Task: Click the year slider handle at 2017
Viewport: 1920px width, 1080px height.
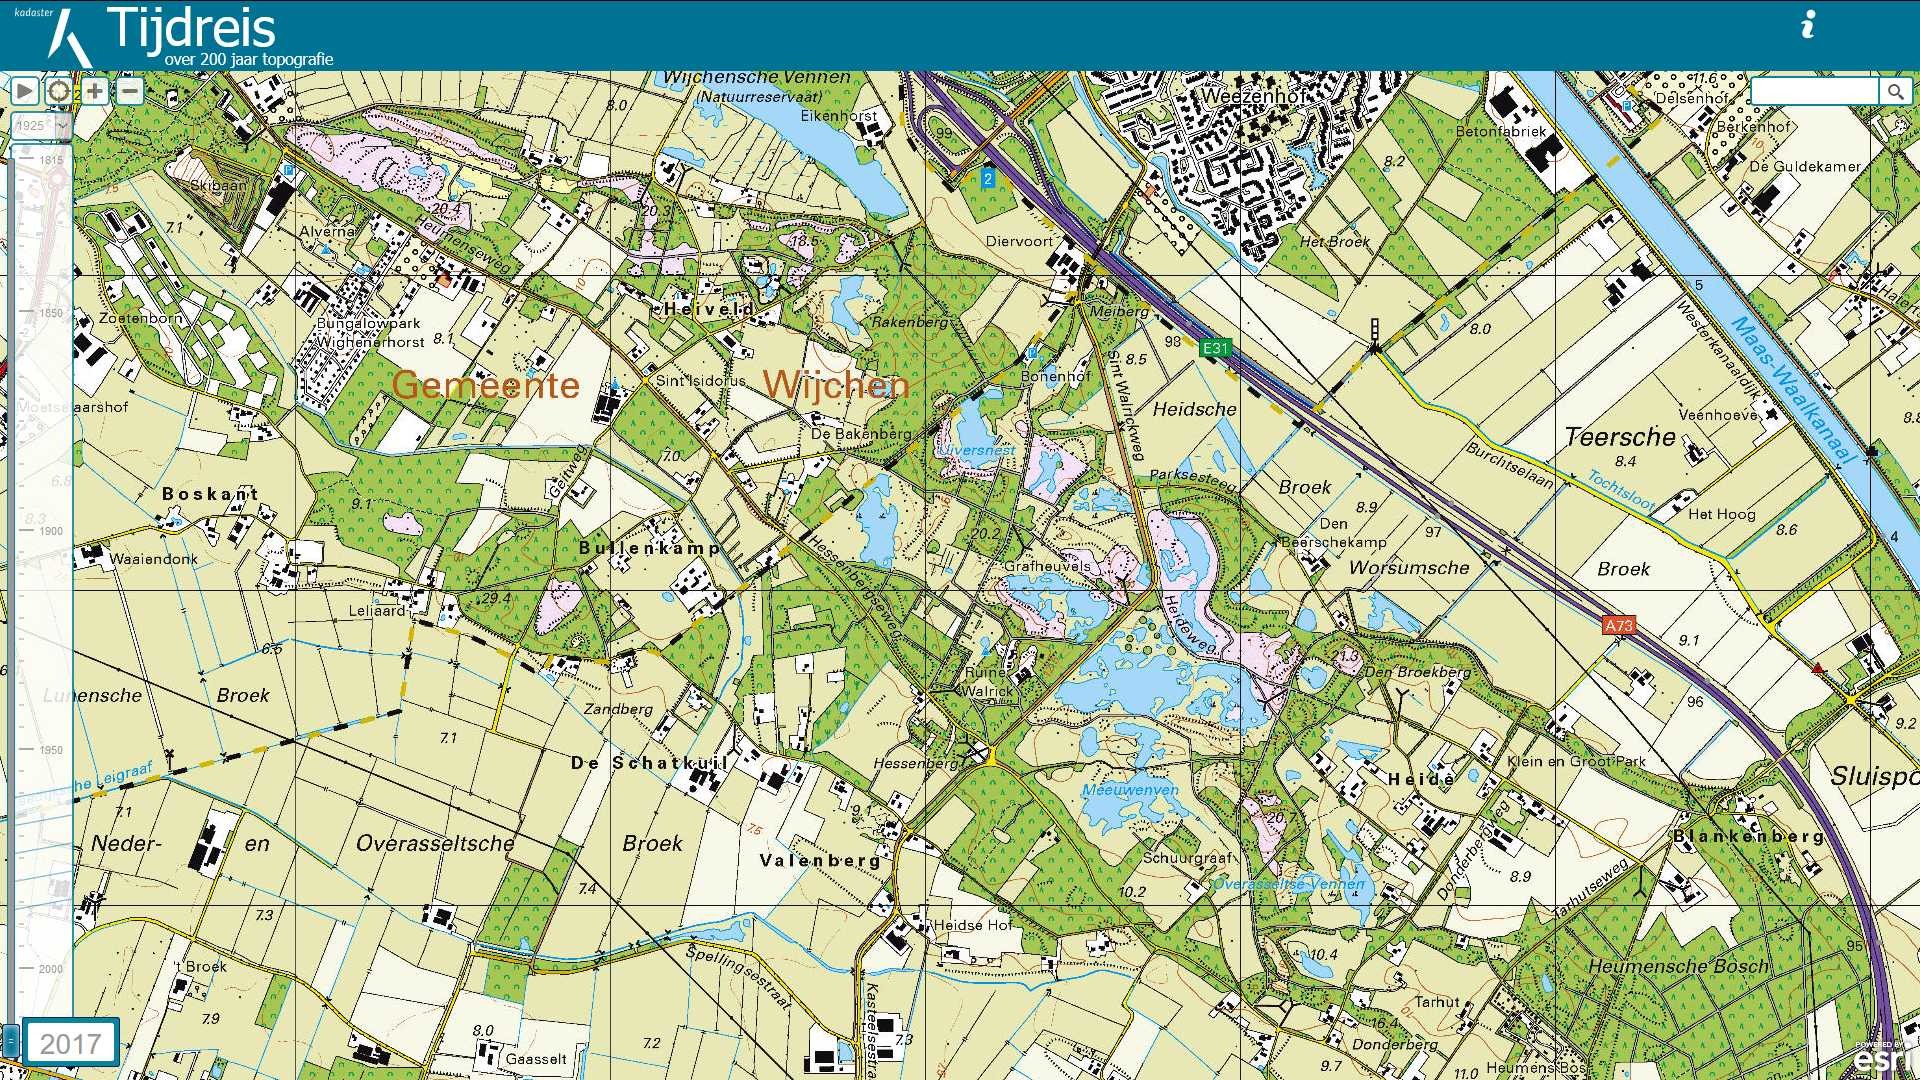Action: pyautogui.click(x=10, y=1040)
